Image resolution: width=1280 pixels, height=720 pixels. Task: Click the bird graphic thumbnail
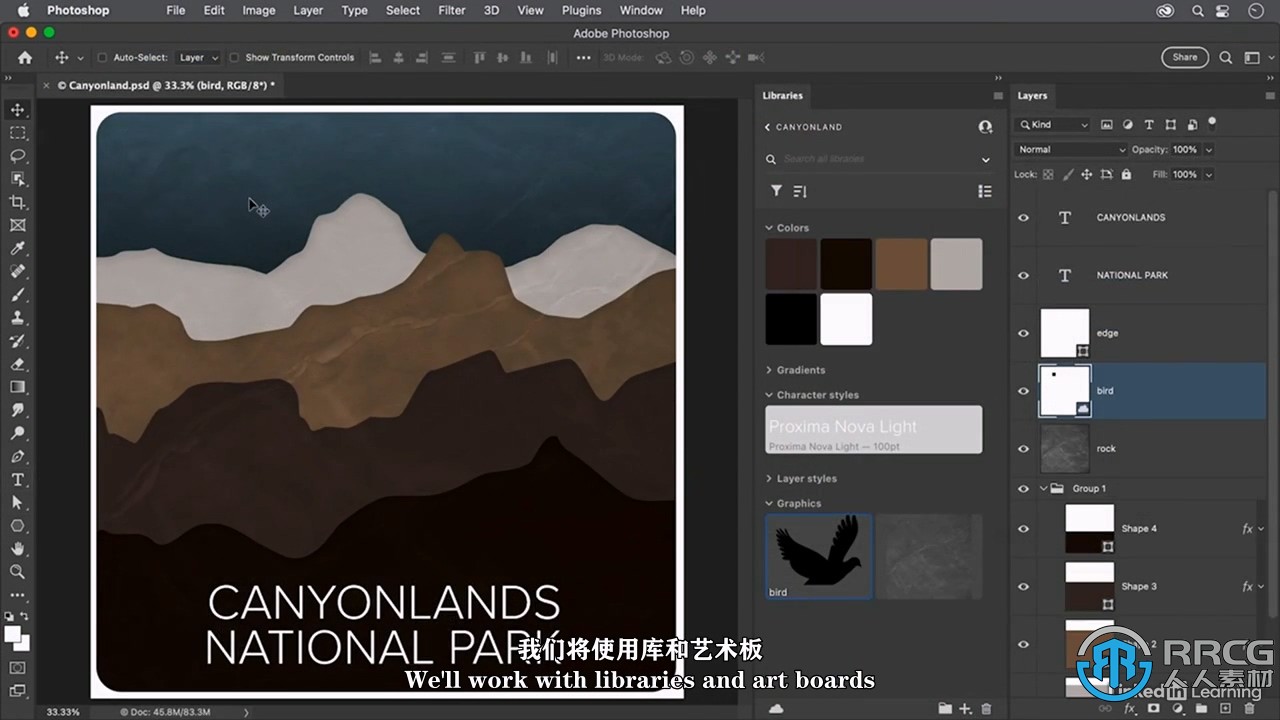[x=819, y=557]
